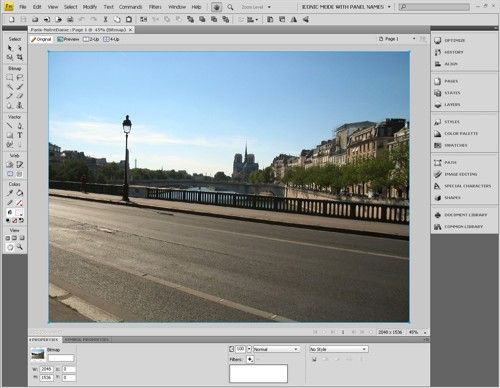Select the Eraser tool

tap(20, 96)
